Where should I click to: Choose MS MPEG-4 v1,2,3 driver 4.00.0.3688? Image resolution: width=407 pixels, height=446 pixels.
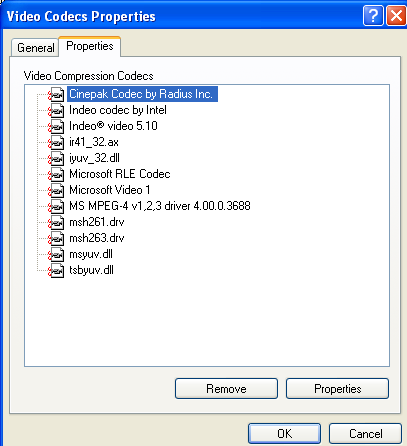tap(160, 206)
